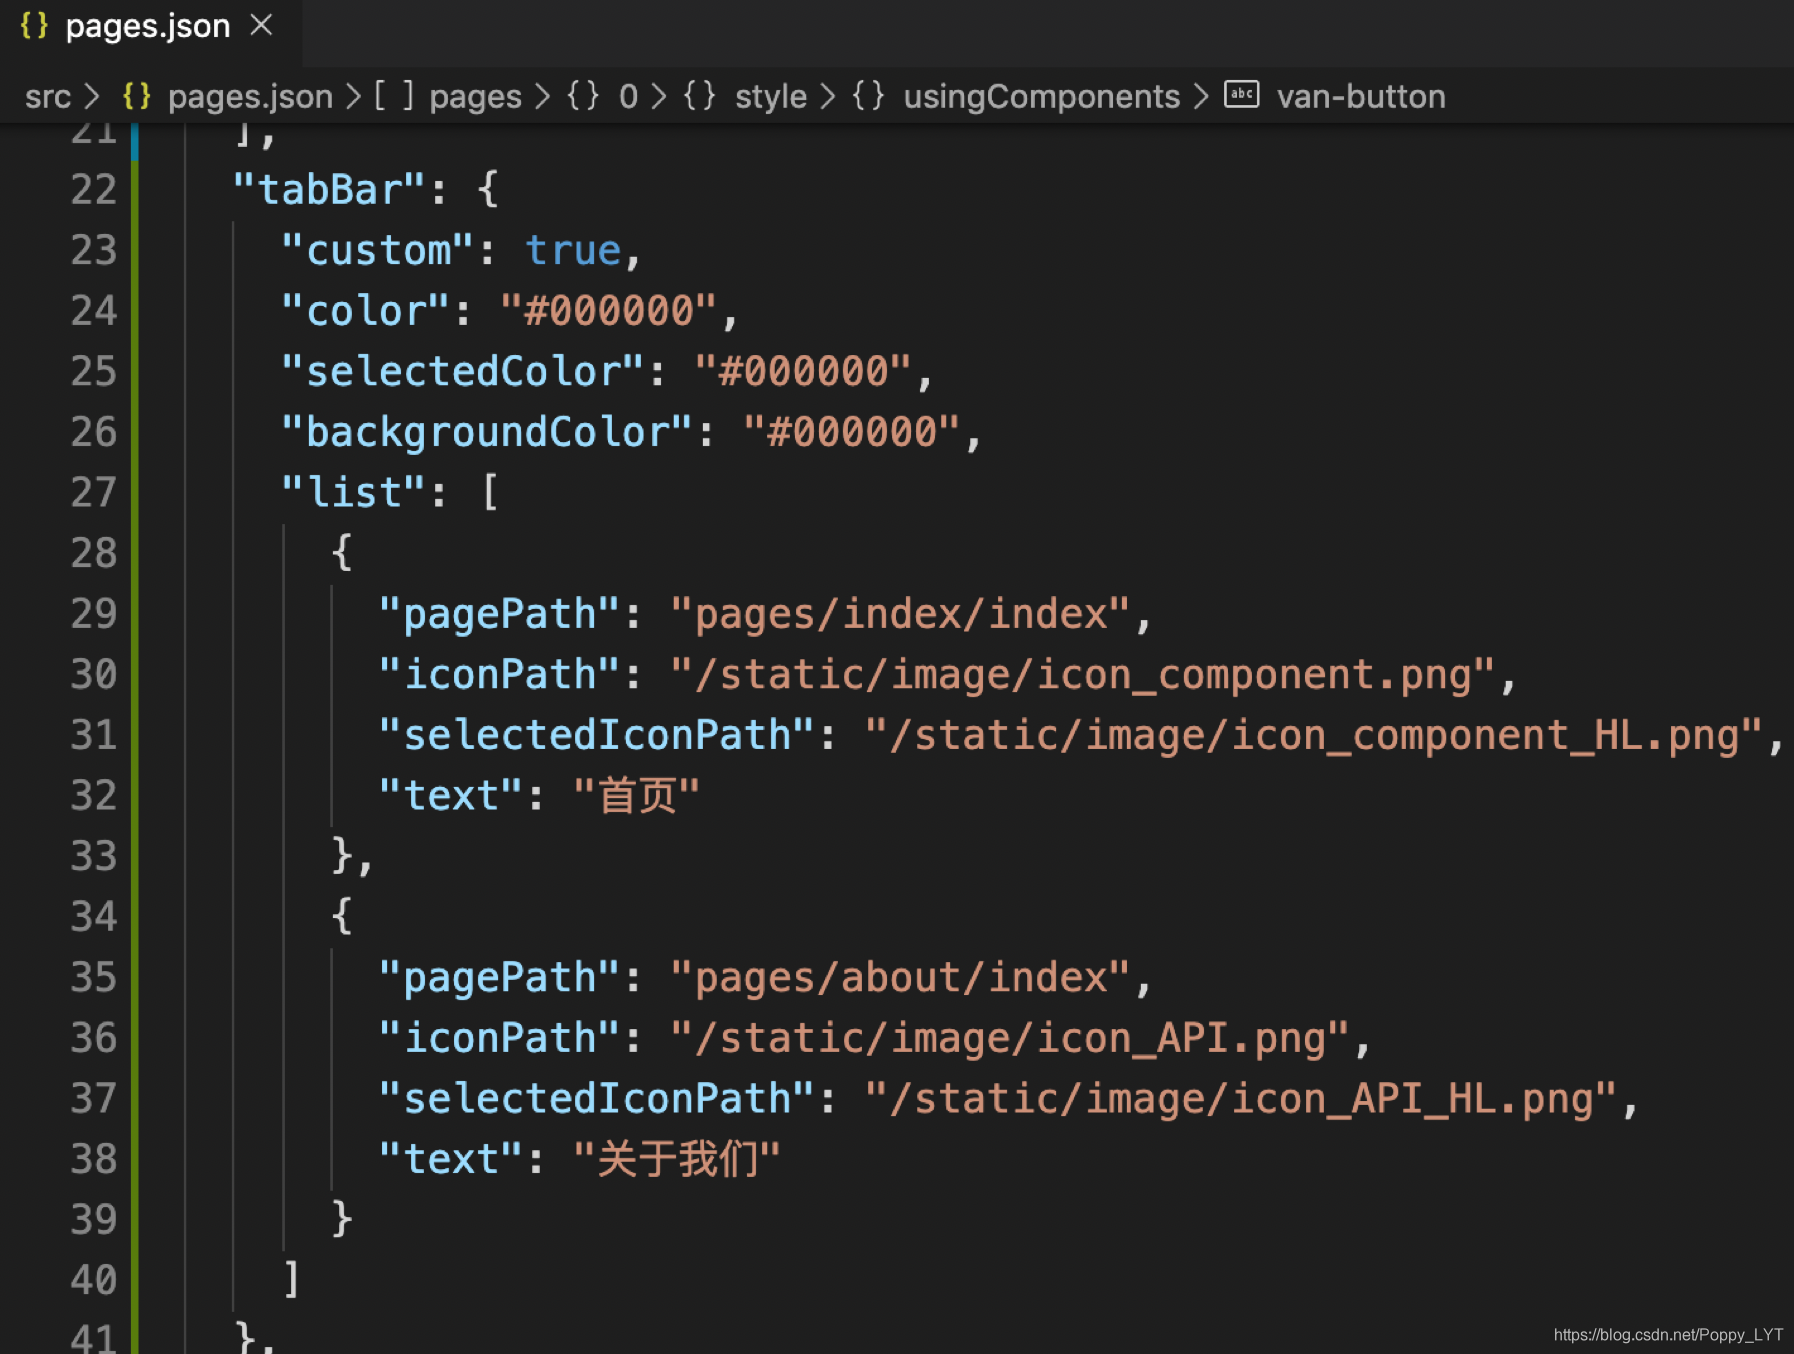
Task: Open the usingComponents breadcrumb segment
Action: (x=1041, y=97)
